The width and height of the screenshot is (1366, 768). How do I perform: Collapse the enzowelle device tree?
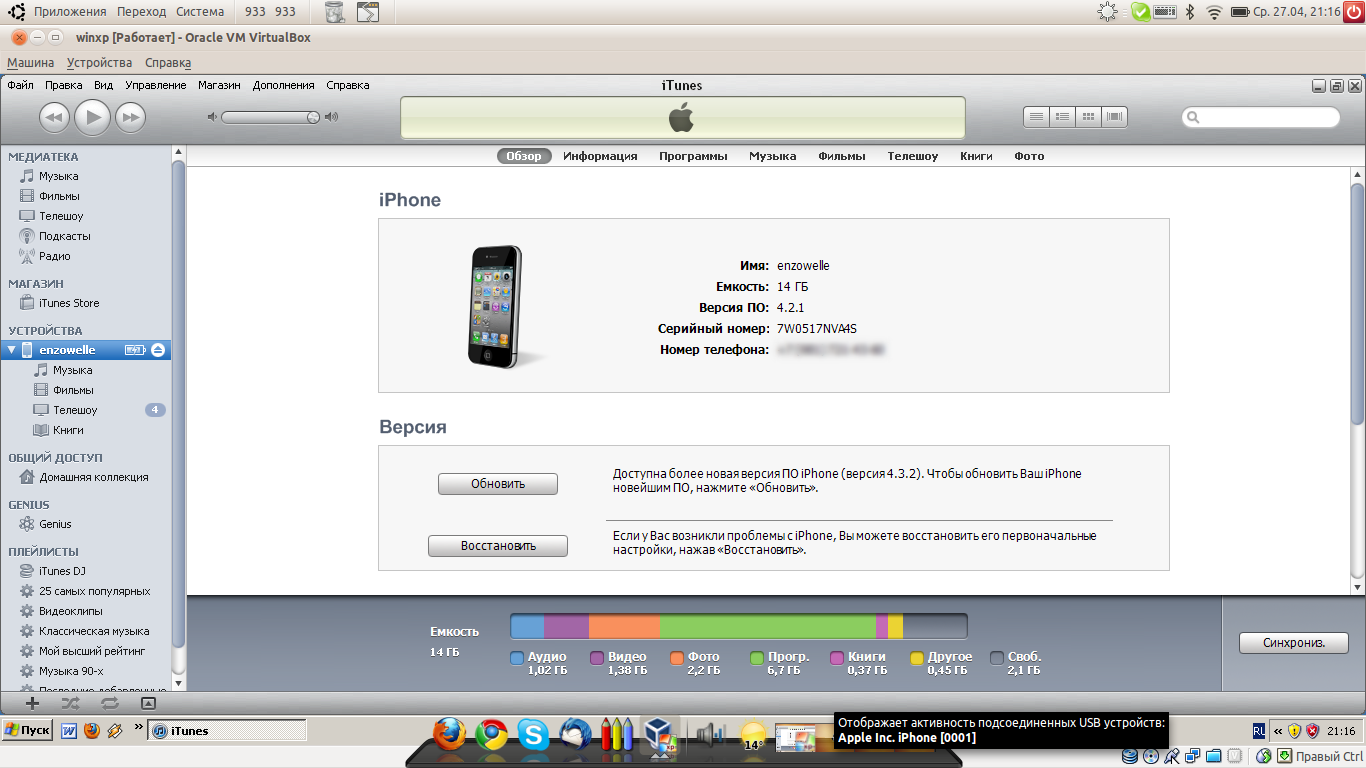tap(11, 350)
